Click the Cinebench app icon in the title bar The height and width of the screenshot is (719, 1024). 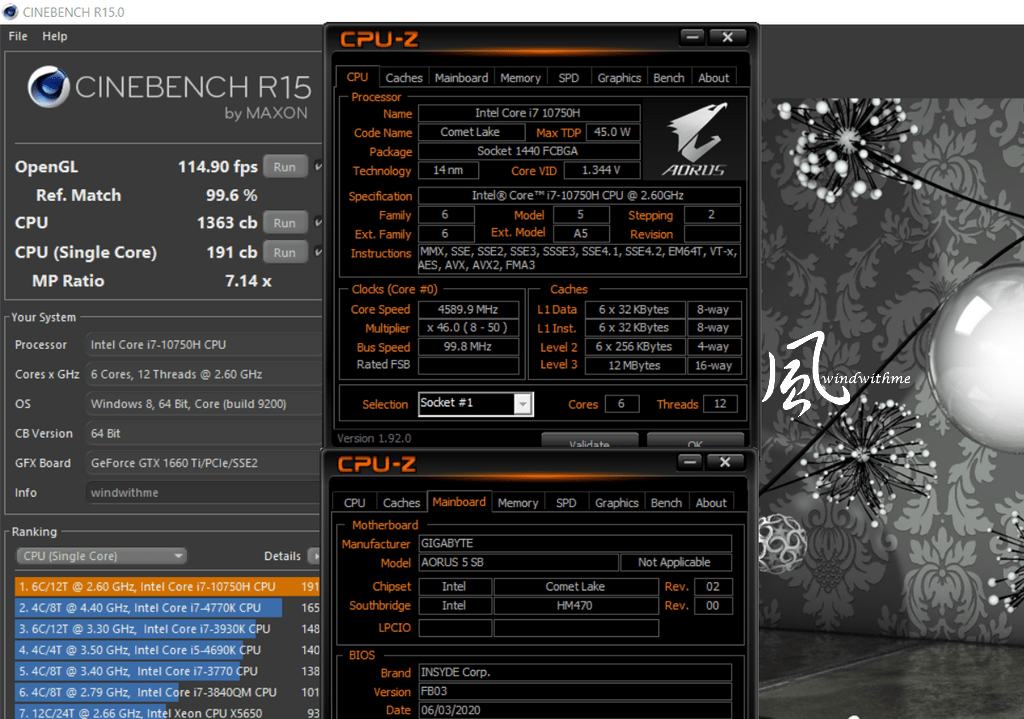click(x=10, y=12)
